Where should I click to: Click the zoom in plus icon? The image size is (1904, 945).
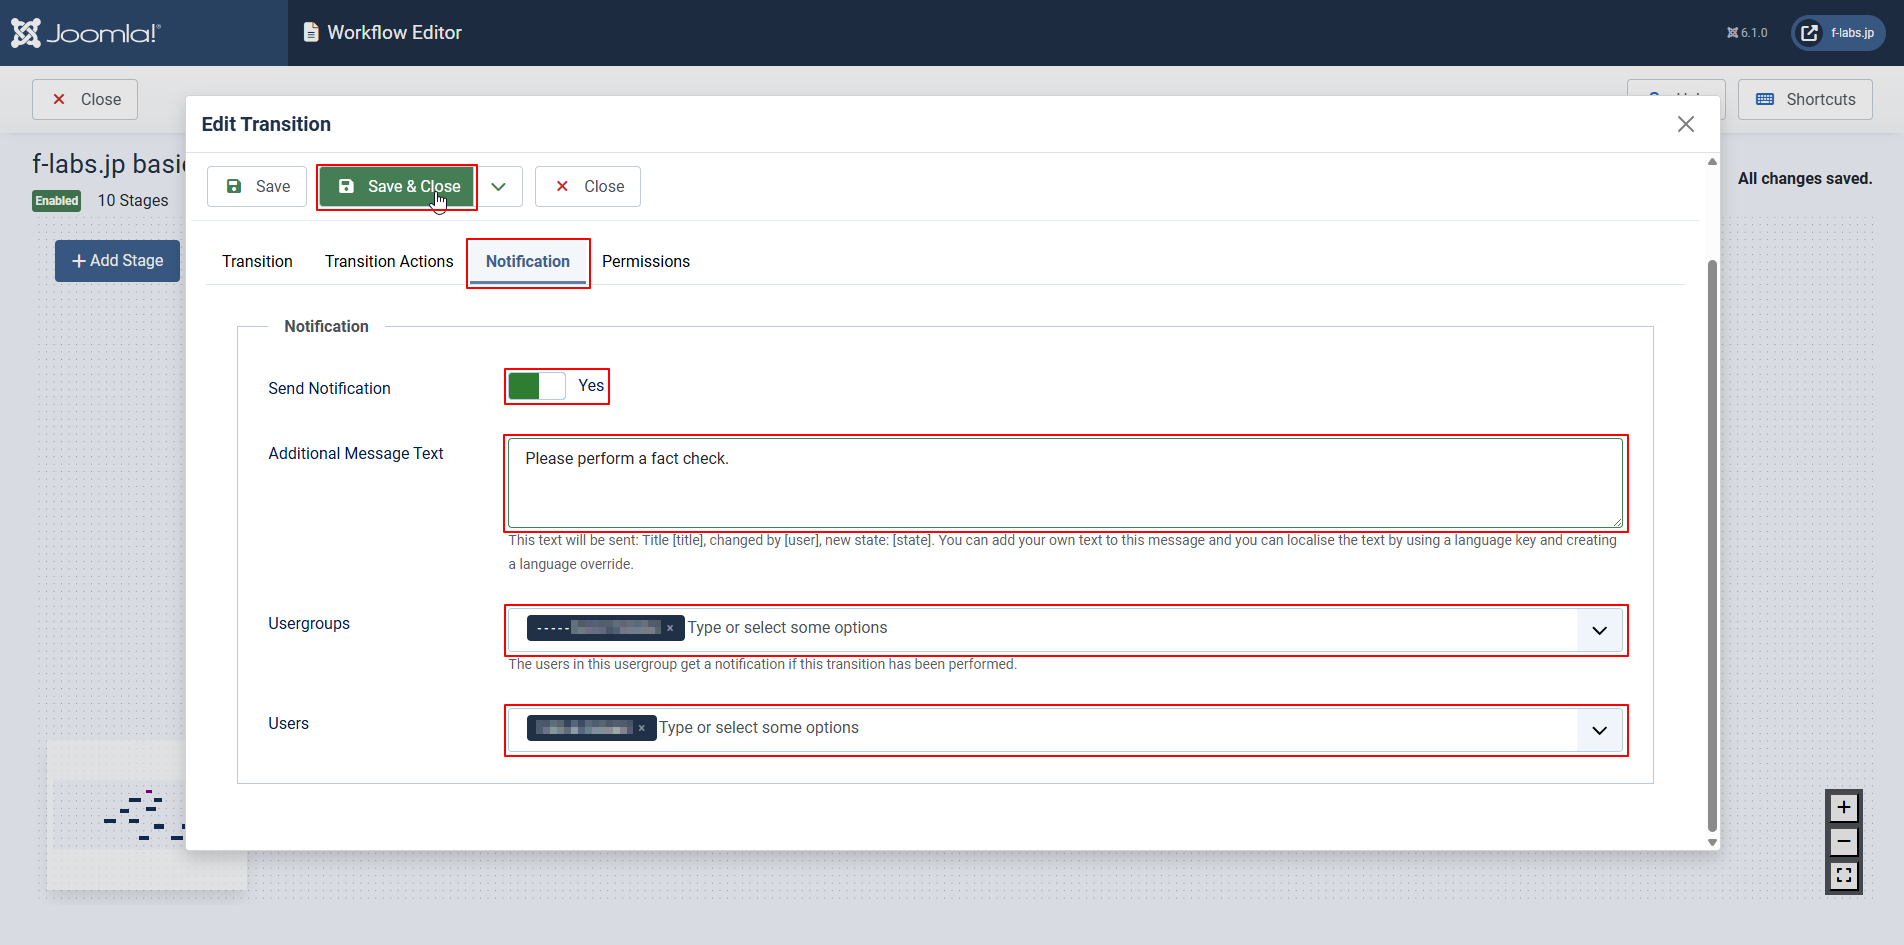coord(1843,807)
